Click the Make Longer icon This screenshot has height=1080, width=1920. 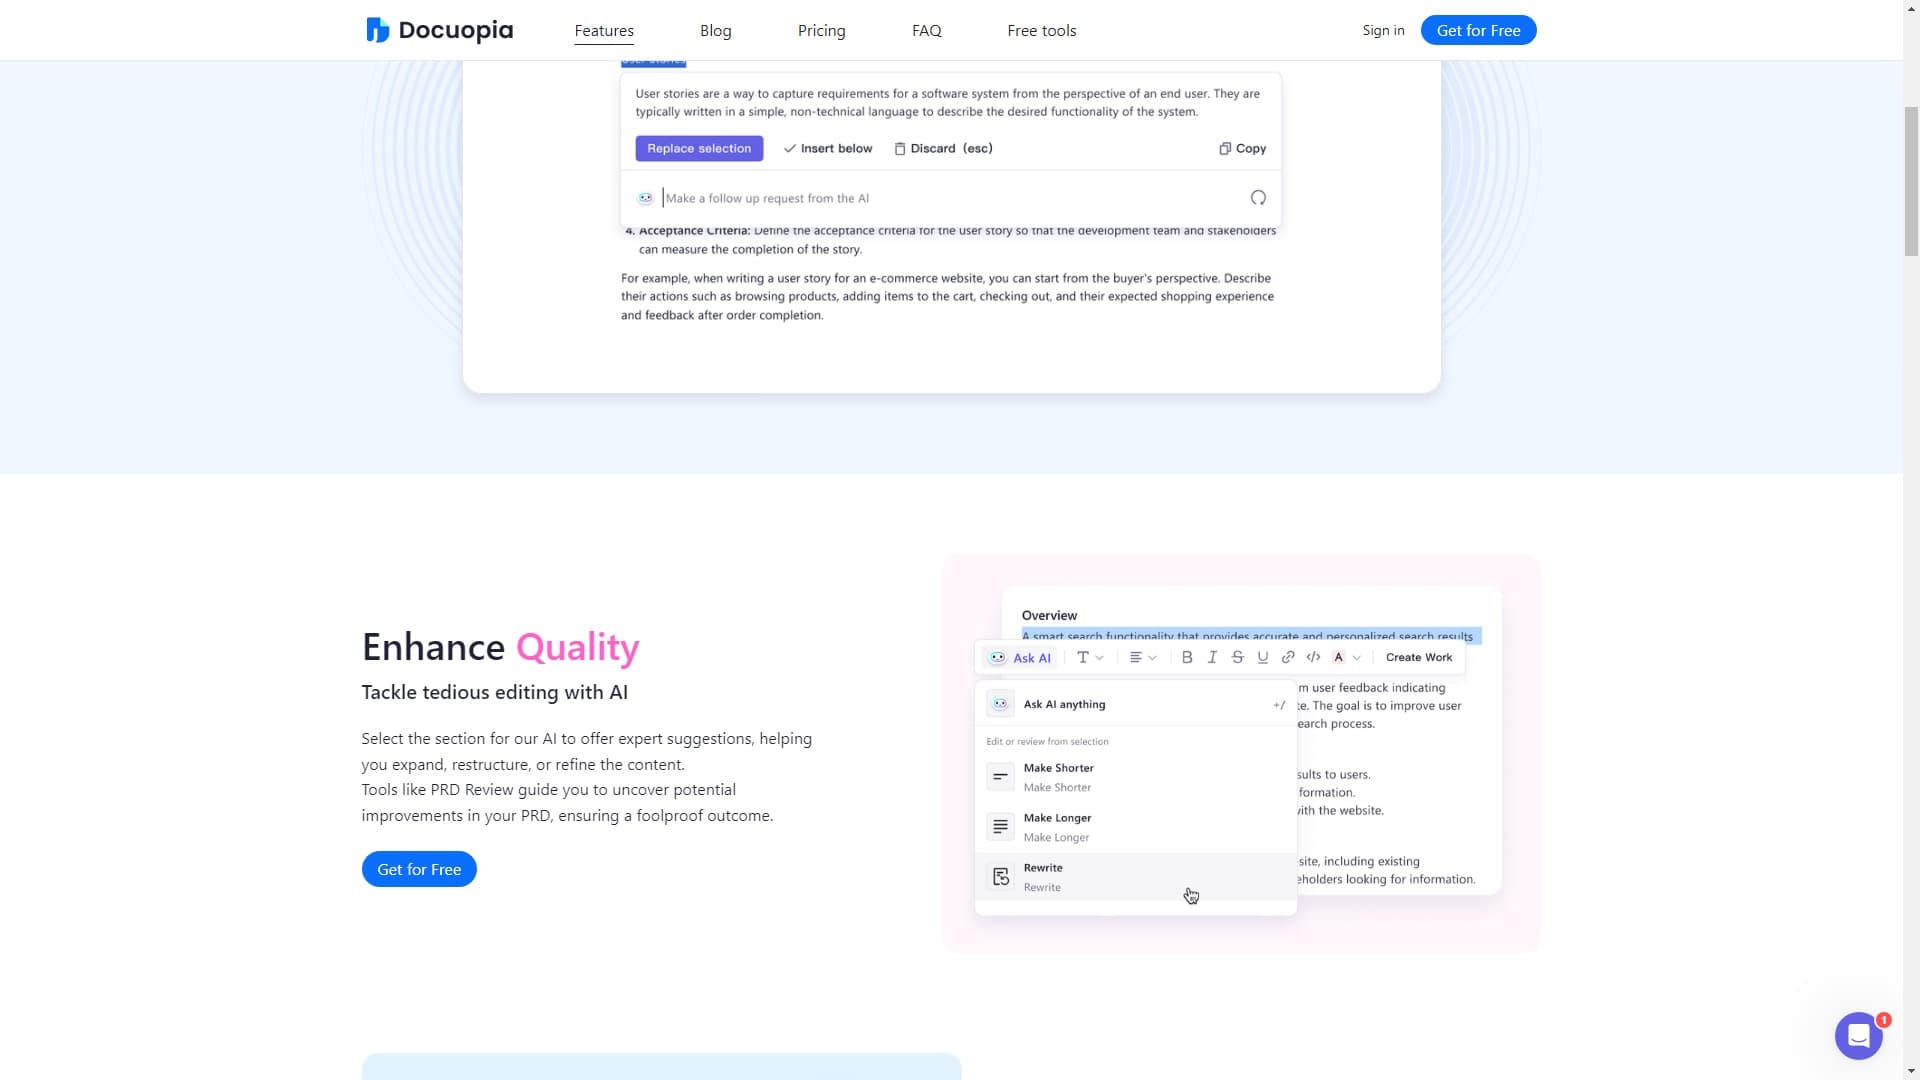pyautogui.click(x=1000, y=827)
